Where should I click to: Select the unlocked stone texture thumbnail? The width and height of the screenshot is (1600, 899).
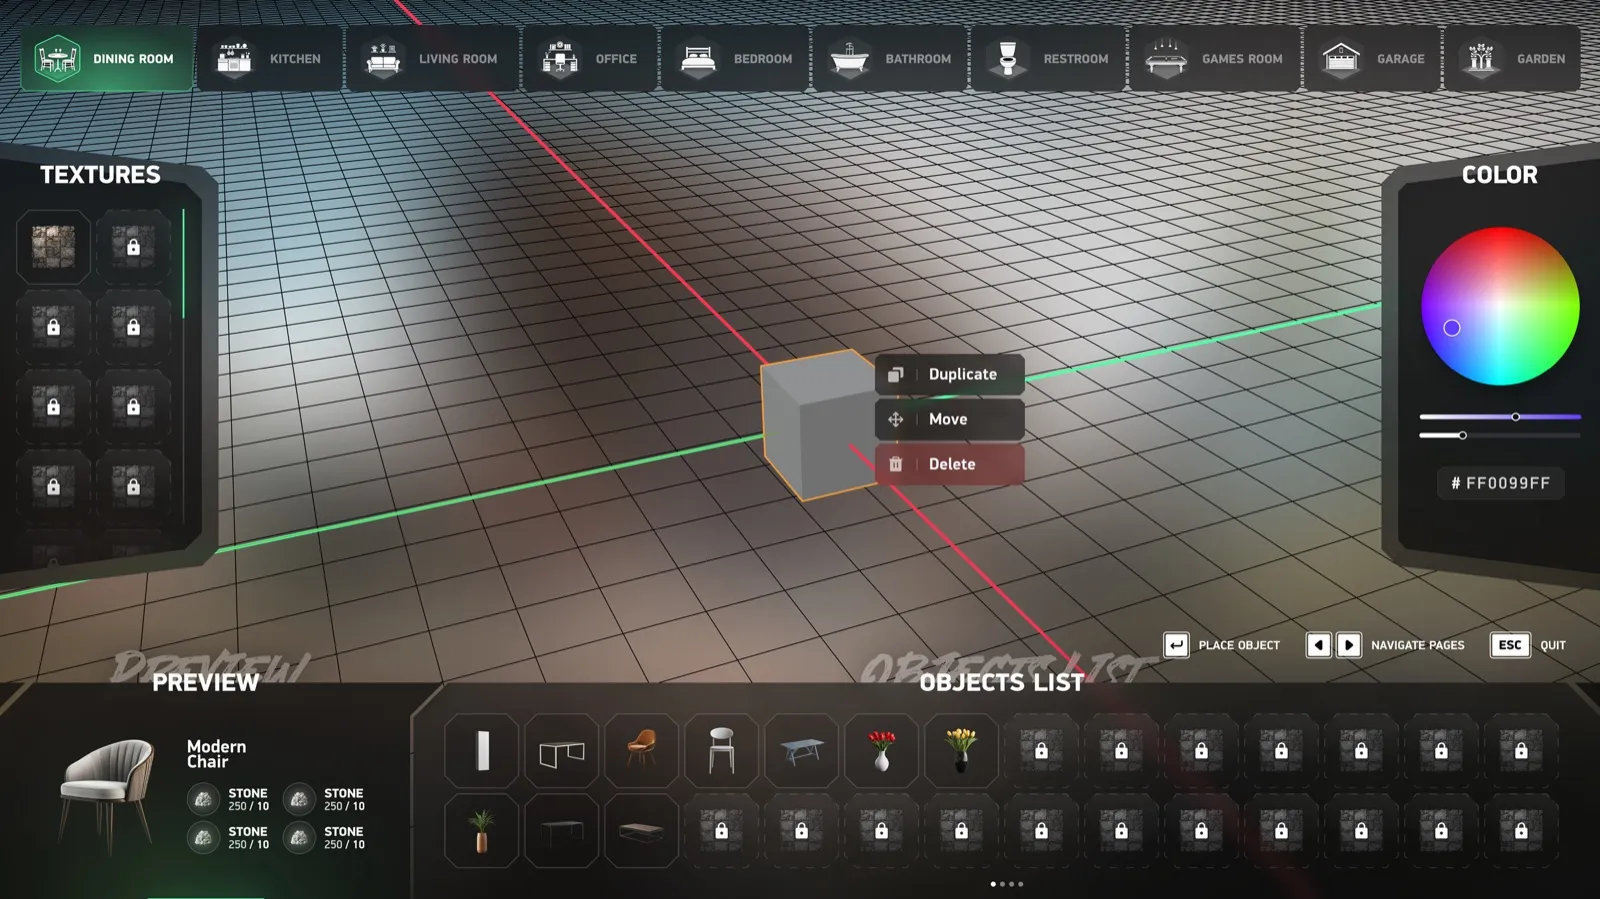point(53,246)
